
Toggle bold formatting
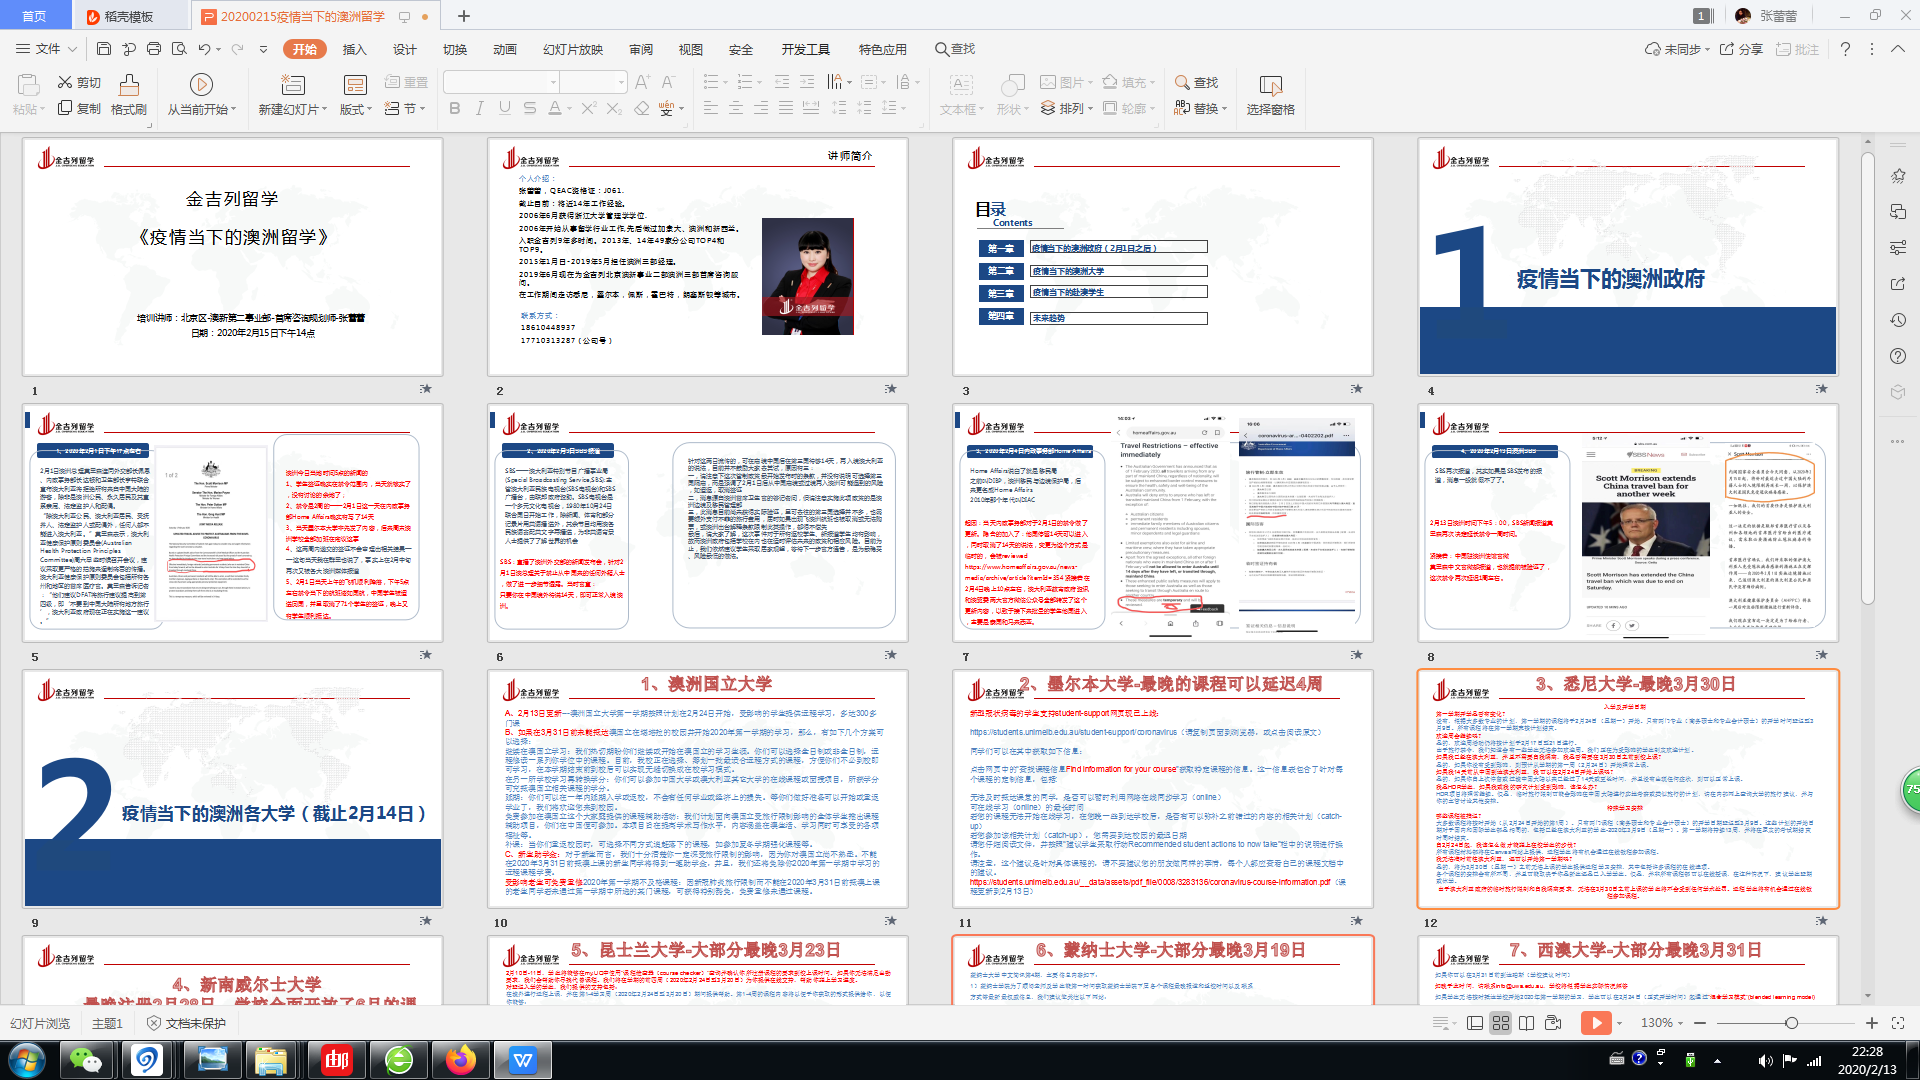click(x=455, y=108)
